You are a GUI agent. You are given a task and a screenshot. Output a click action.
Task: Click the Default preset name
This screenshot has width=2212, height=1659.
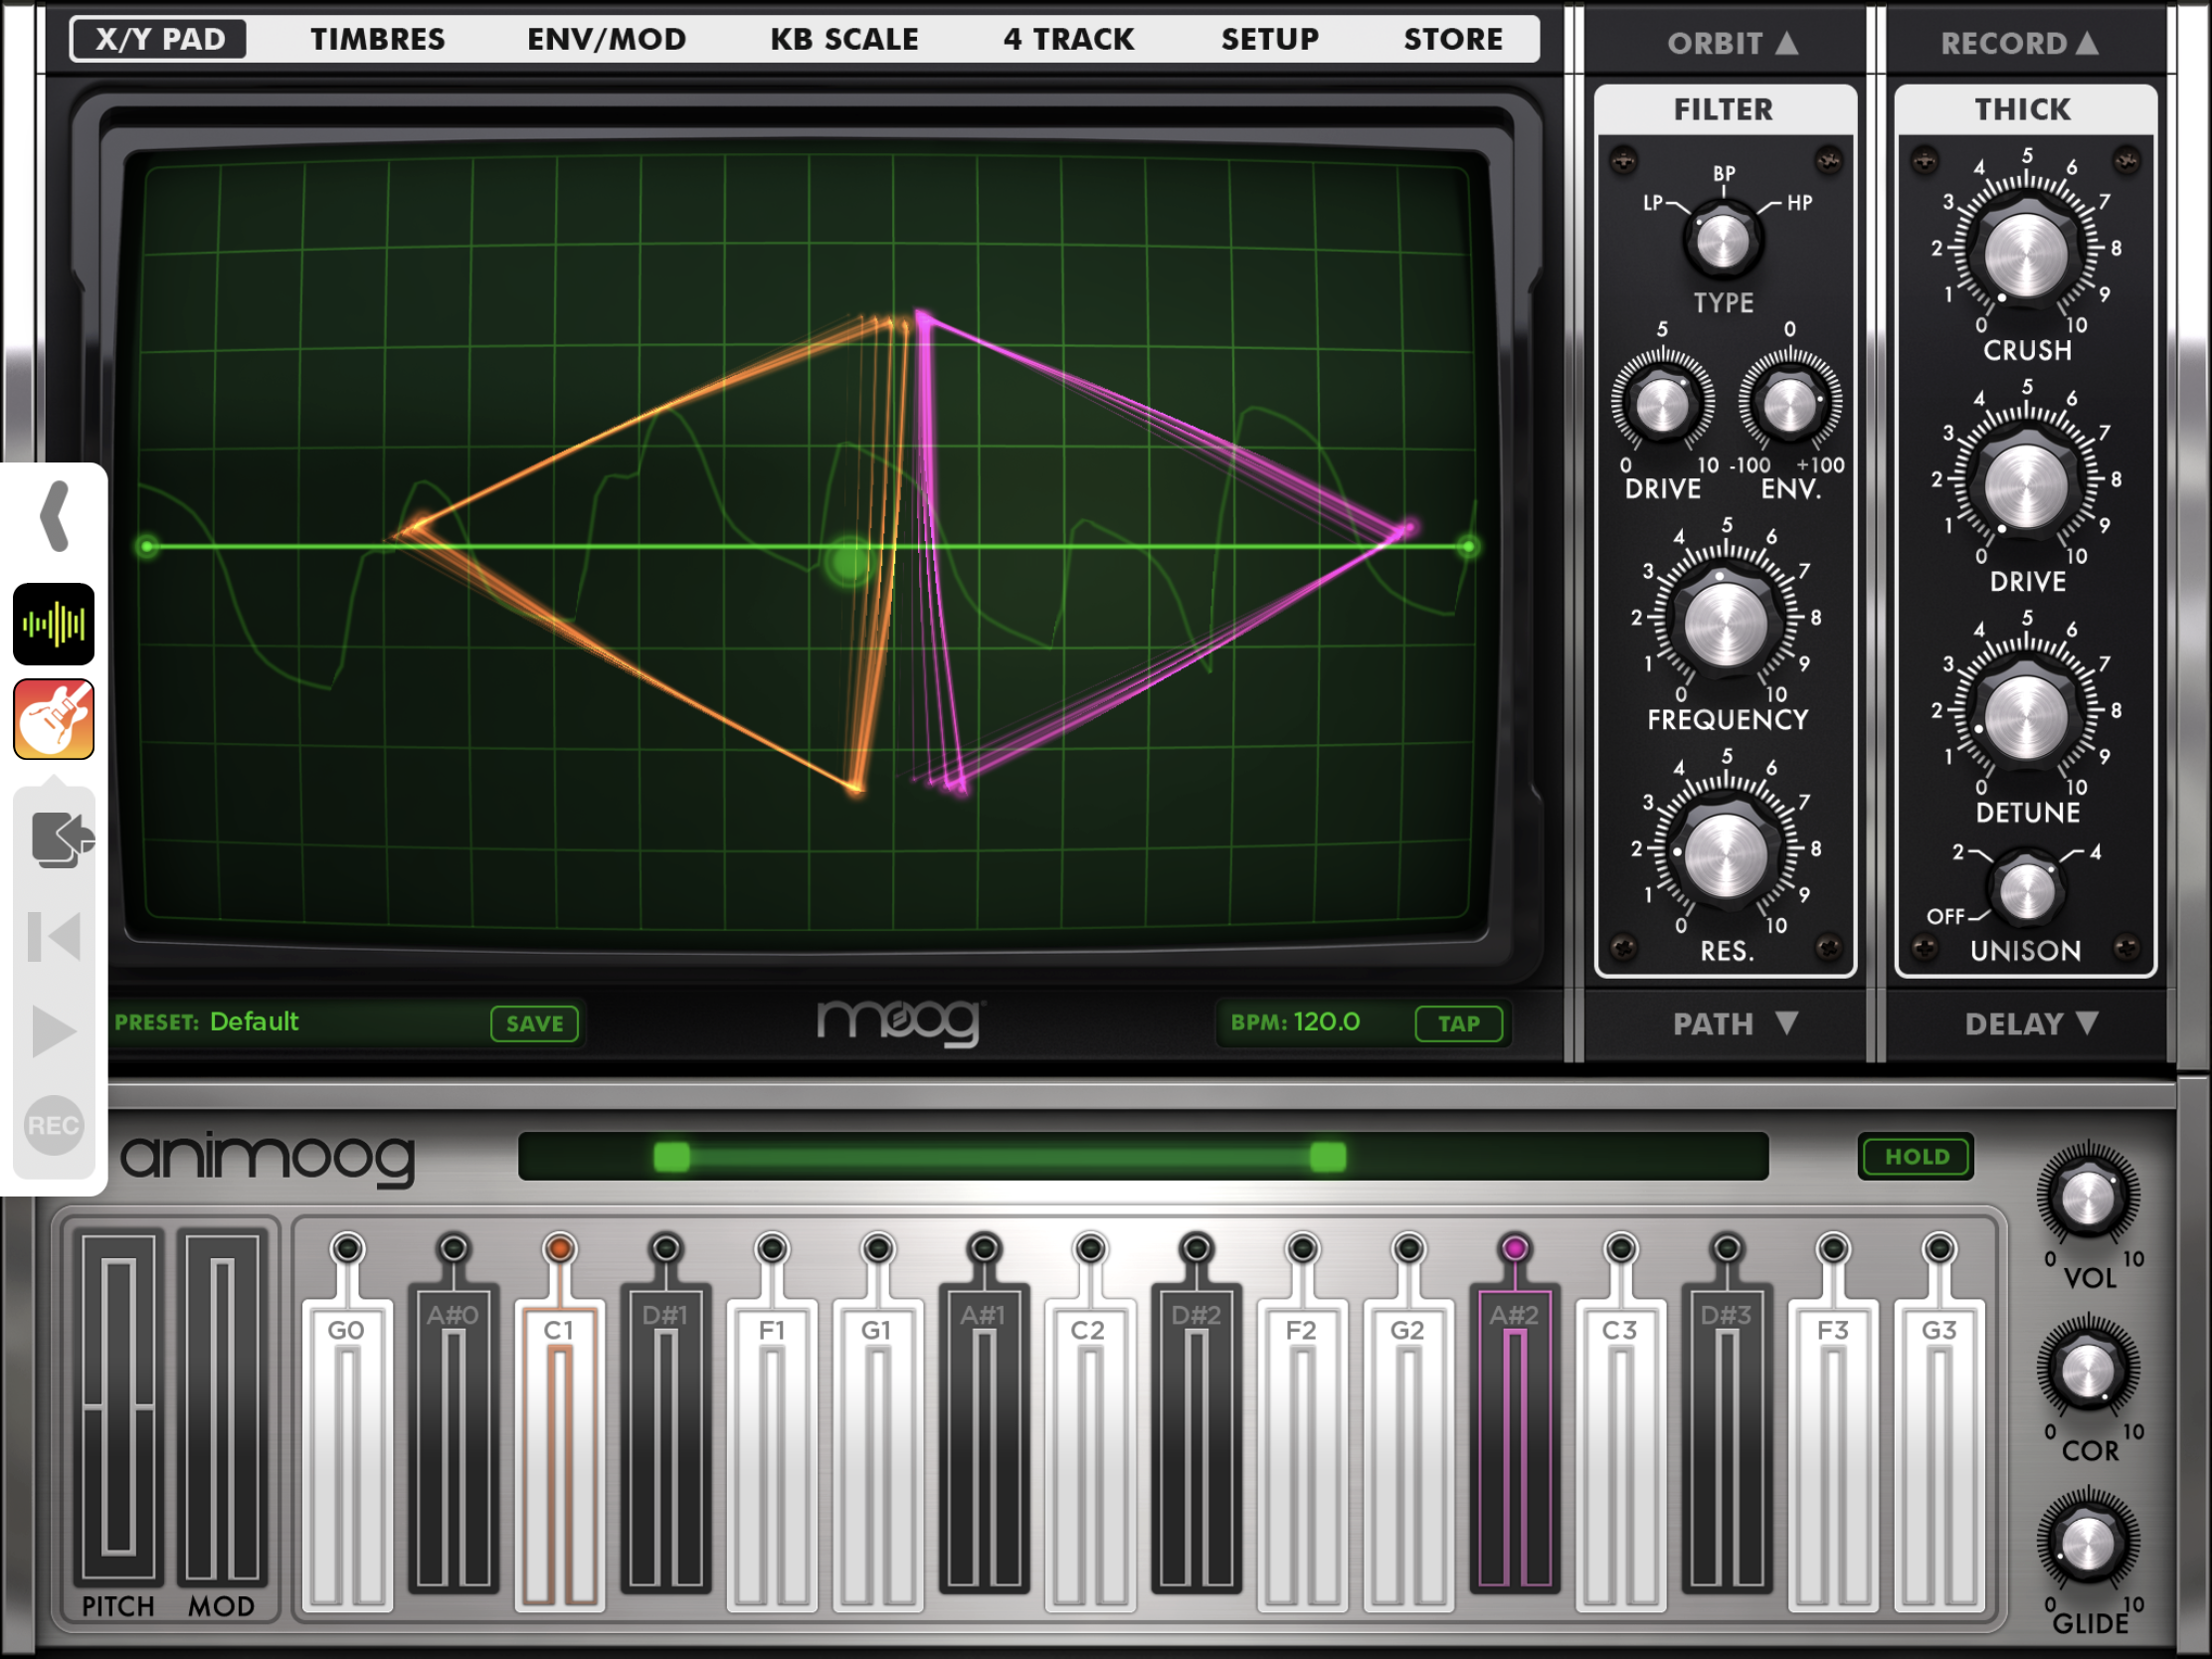254,1022
